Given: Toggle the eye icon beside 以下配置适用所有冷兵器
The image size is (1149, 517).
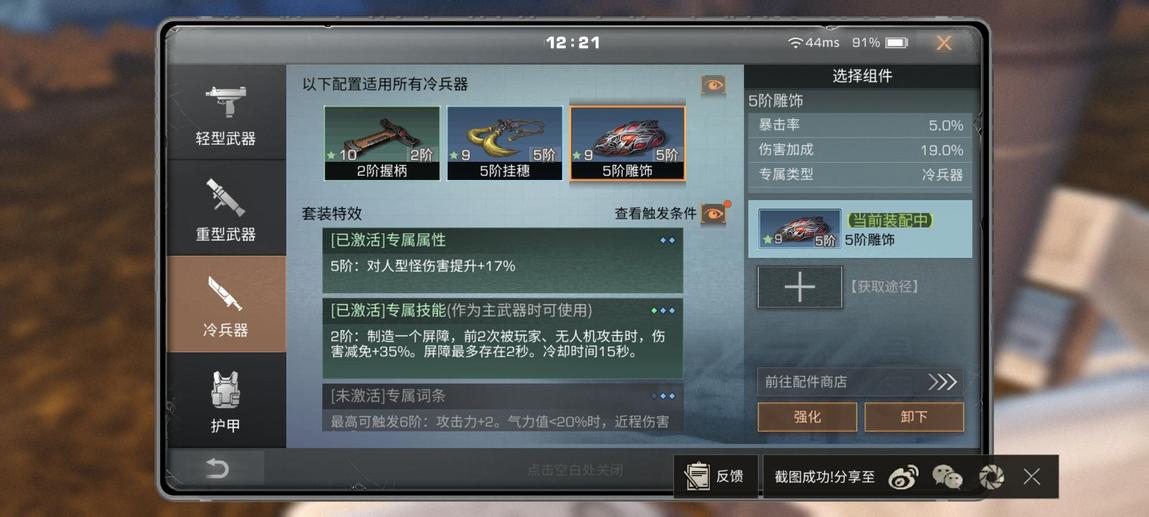Looking at the screenshot, I should (x=713, y=86).
